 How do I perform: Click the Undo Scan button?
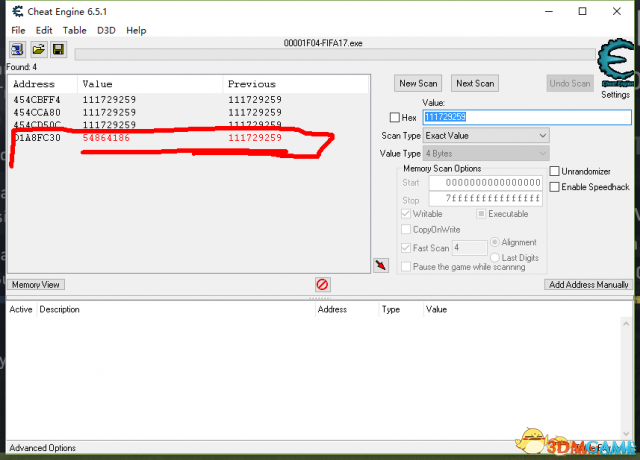point(570,83)
